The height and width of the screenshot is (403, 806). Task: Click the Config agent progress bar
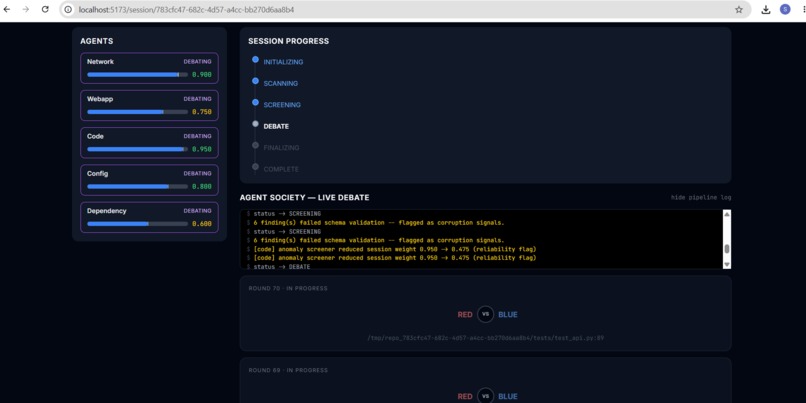tap(137, 186)
